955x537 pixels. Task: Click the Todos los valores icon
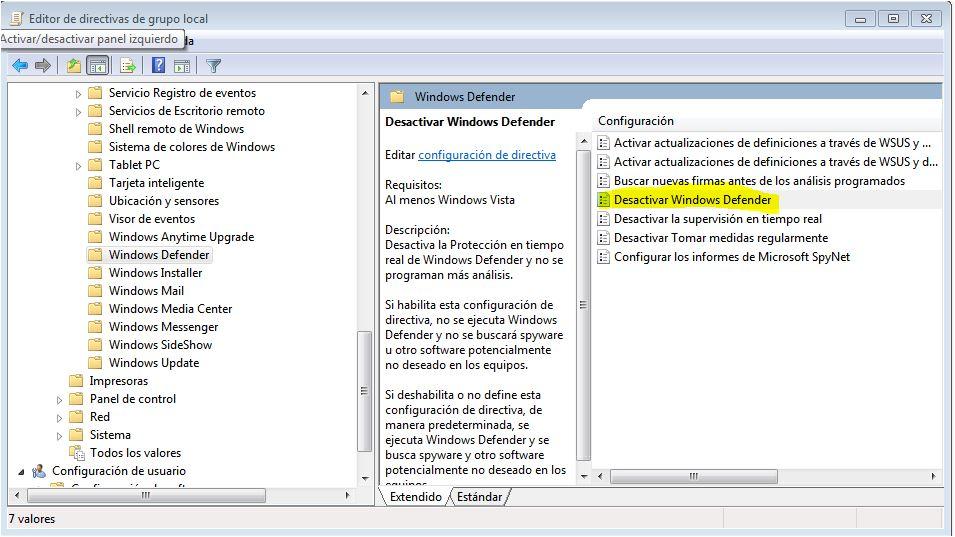pos(77,453)
